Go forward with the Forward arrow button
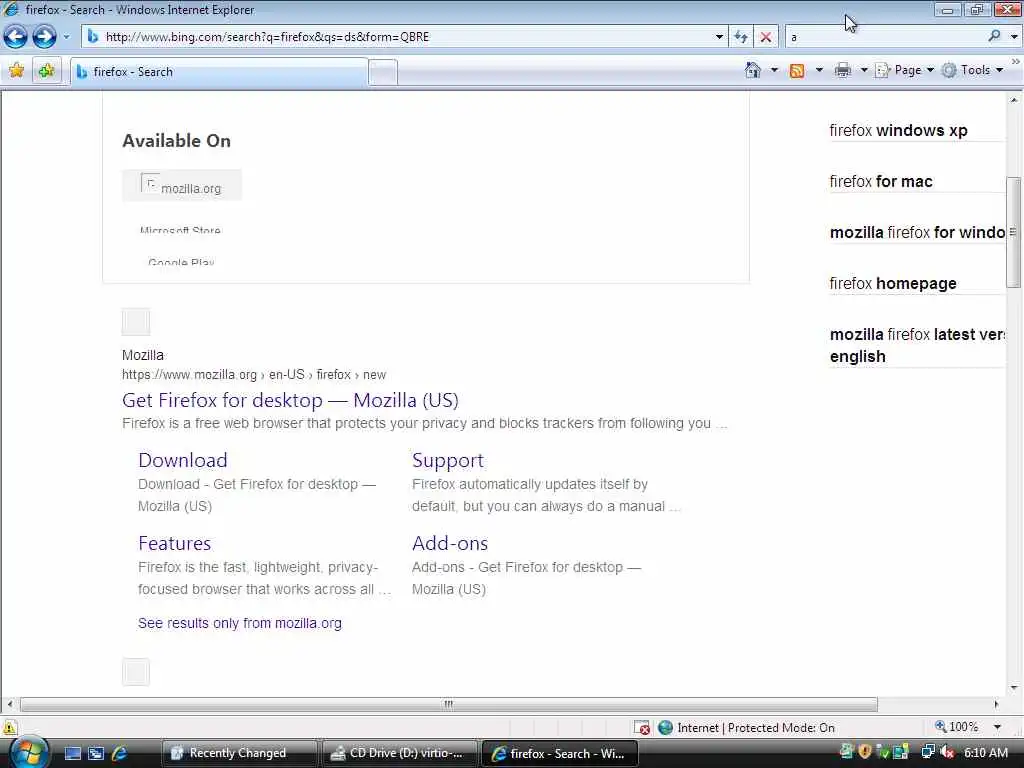Screen dimensions: 1024x768 (x=44, y=37)
